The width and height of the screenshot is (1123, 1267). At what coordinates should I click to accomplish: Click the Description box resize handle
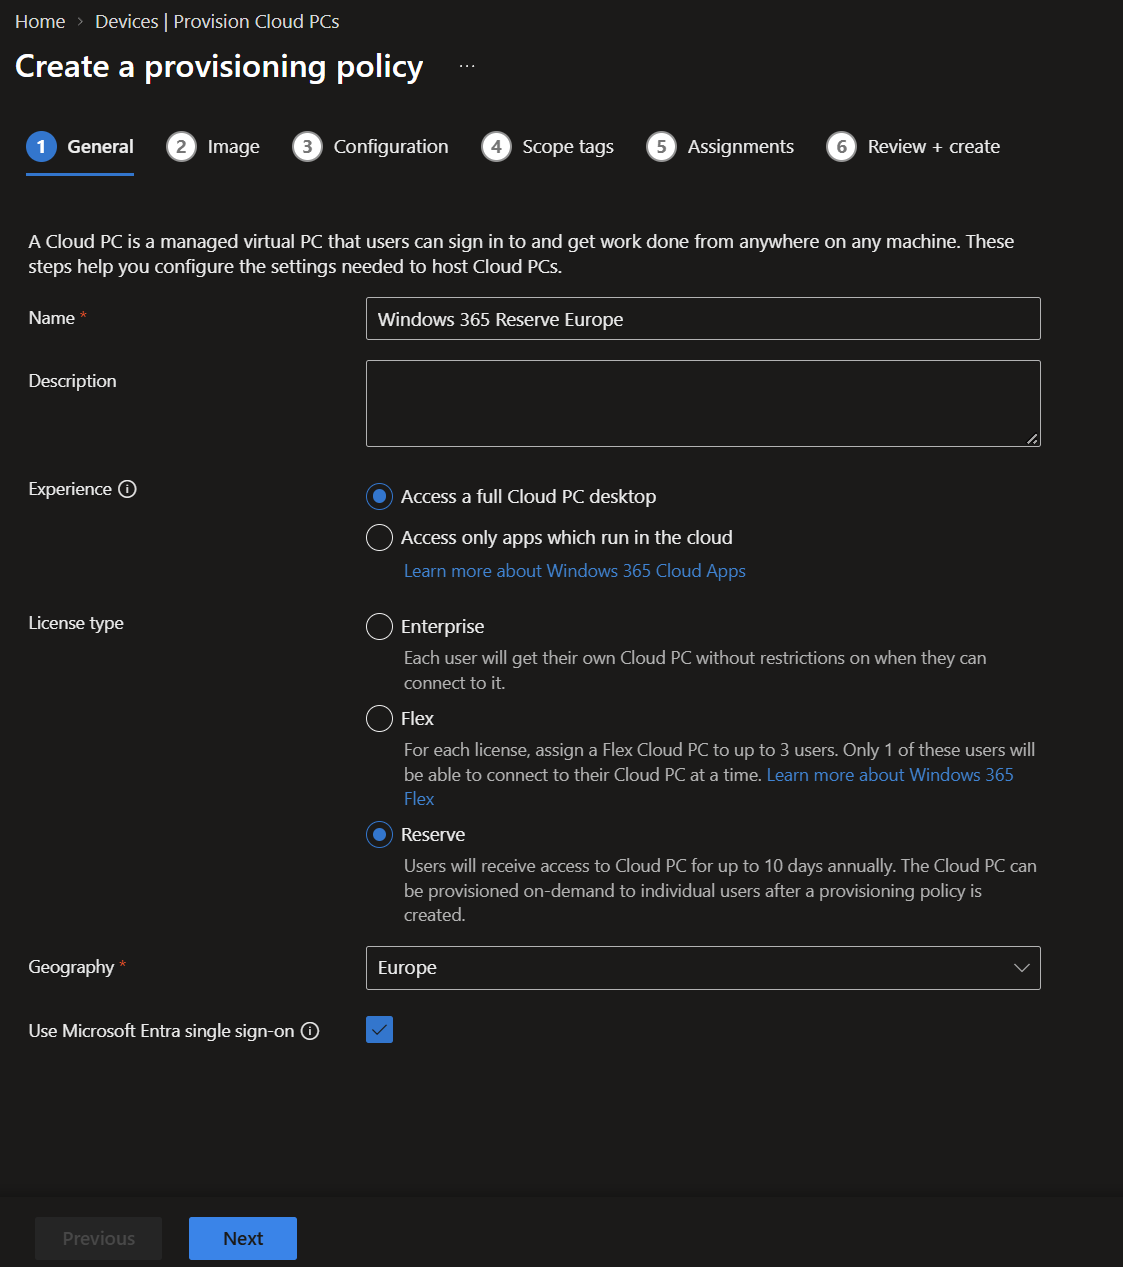click(1032, 438)
